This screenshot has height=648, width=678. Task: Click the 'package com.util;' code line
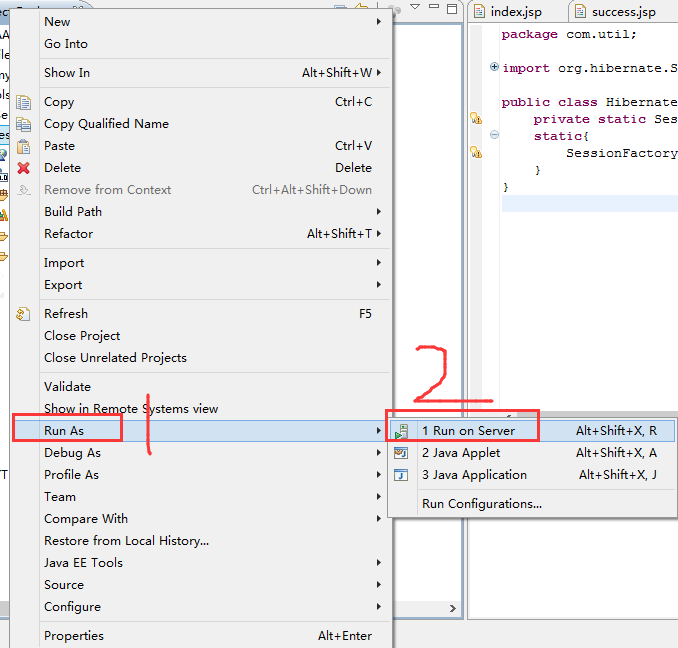pos(569,34)
